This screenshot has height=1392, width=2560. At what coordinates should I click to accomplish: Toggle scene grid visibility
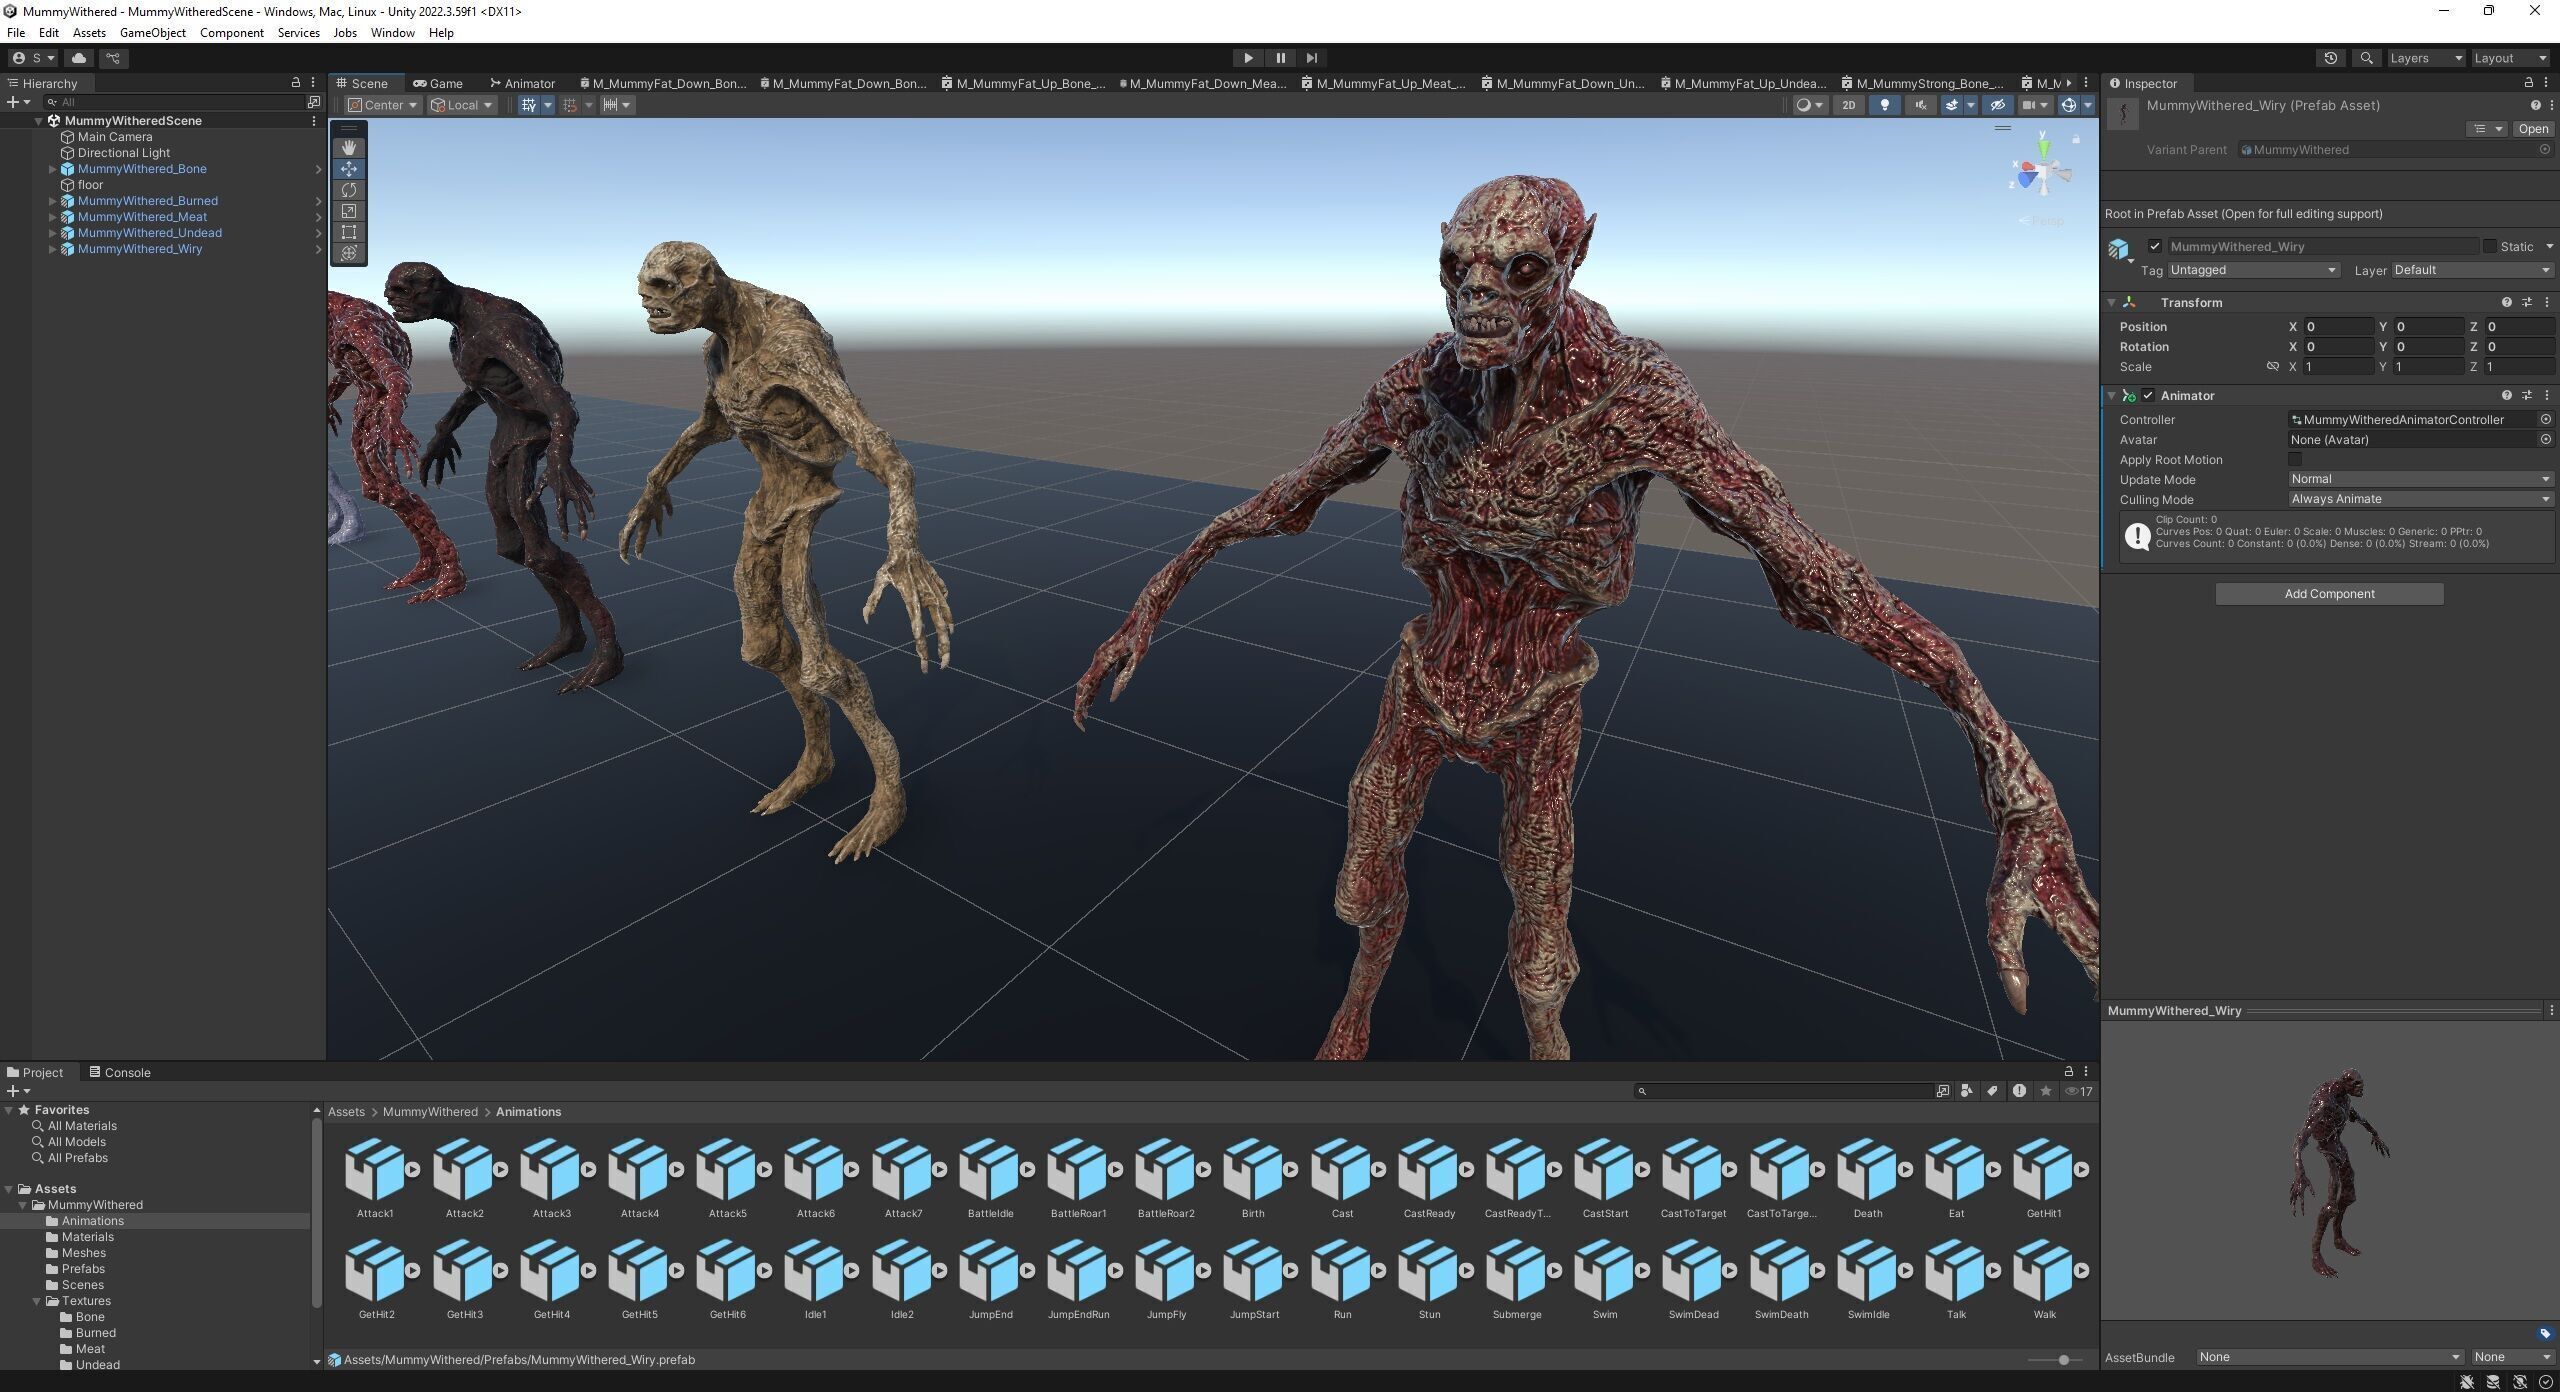(x=529, y=105)
